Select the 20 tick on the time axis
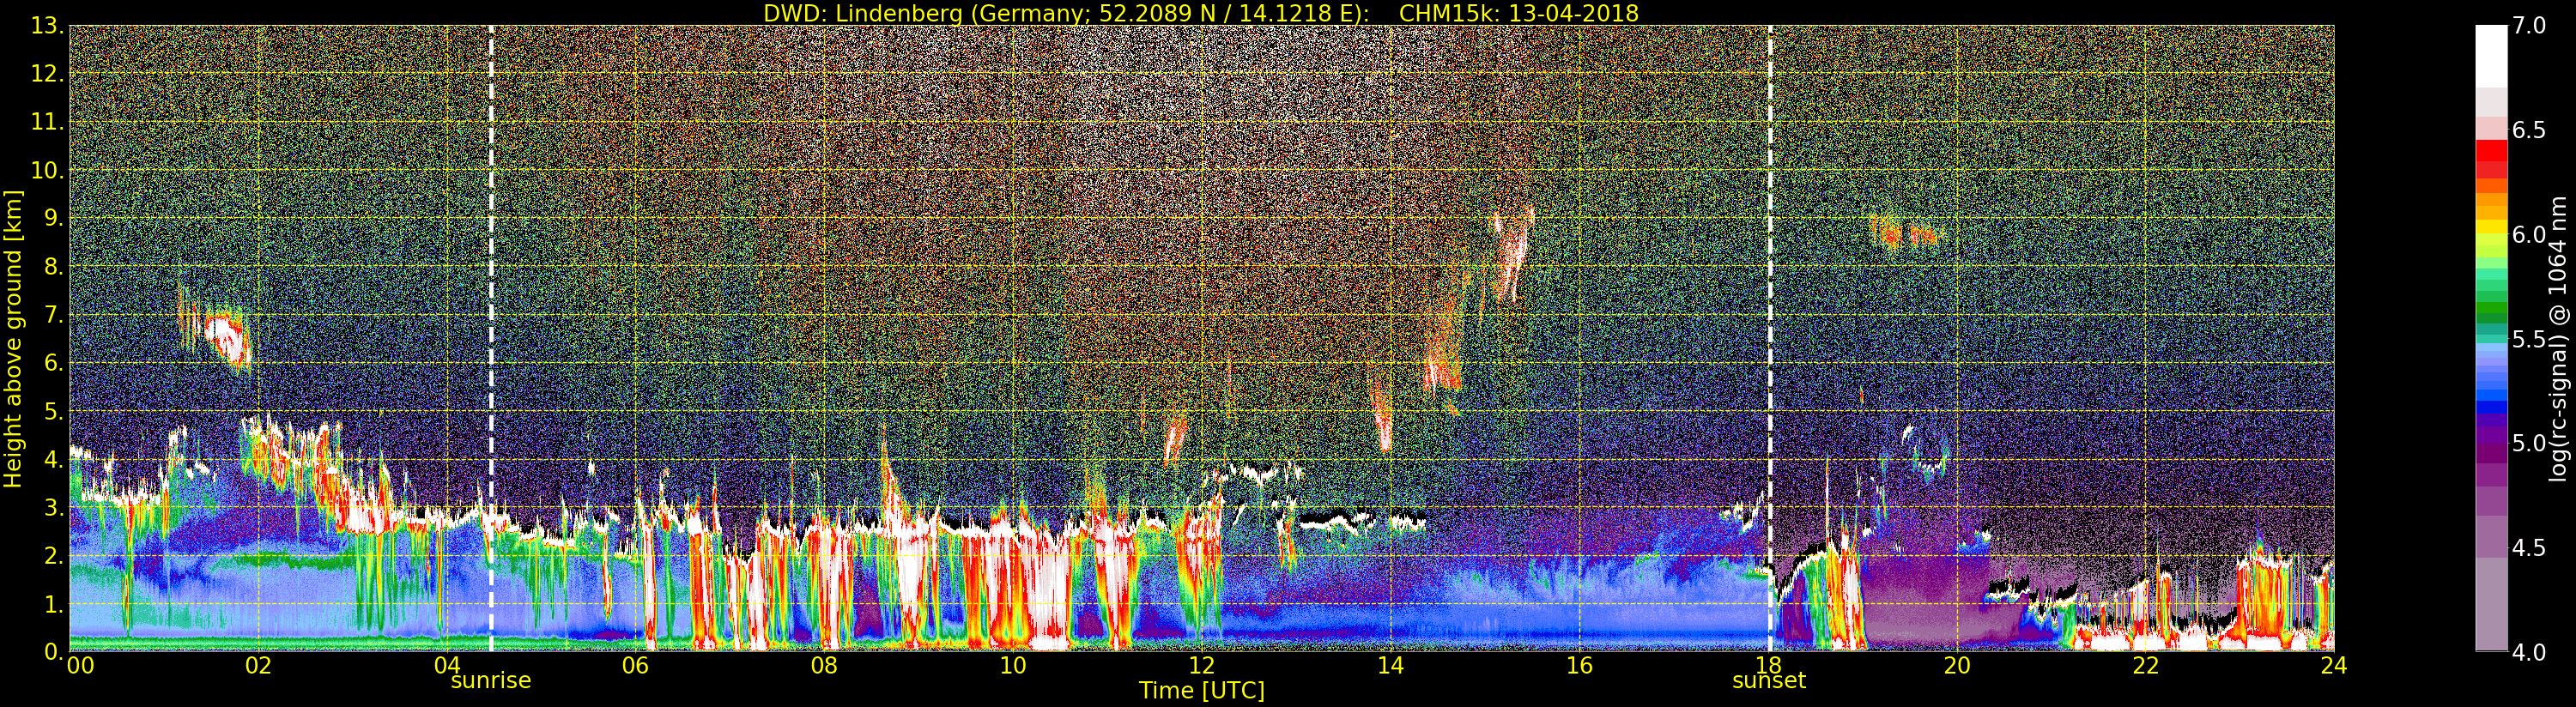Viewport: 2576px width, 707px height. point(1956,666)
